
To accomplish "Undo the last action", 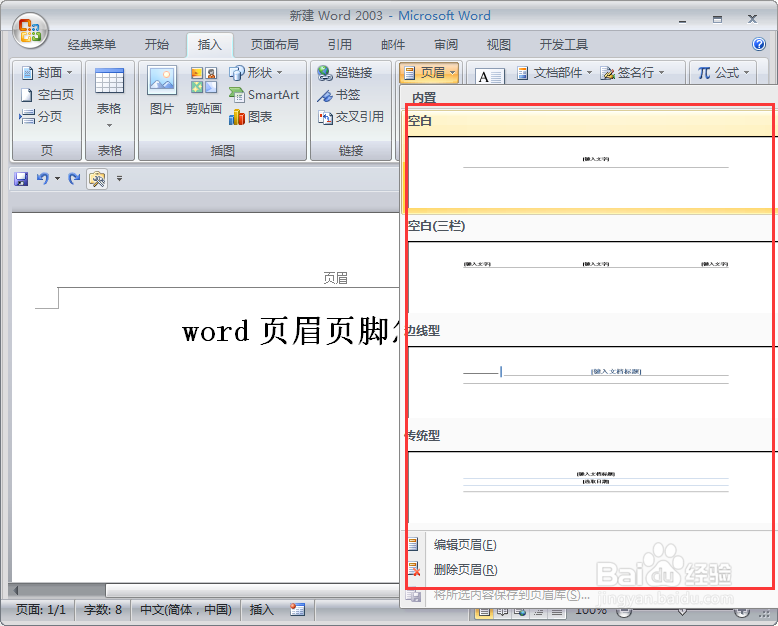I will coord(43,179).
